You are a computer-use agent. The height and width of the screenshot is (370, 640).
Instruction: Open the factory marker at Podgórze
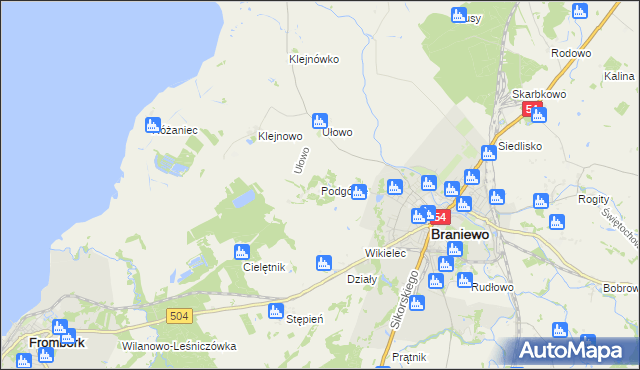359,192
